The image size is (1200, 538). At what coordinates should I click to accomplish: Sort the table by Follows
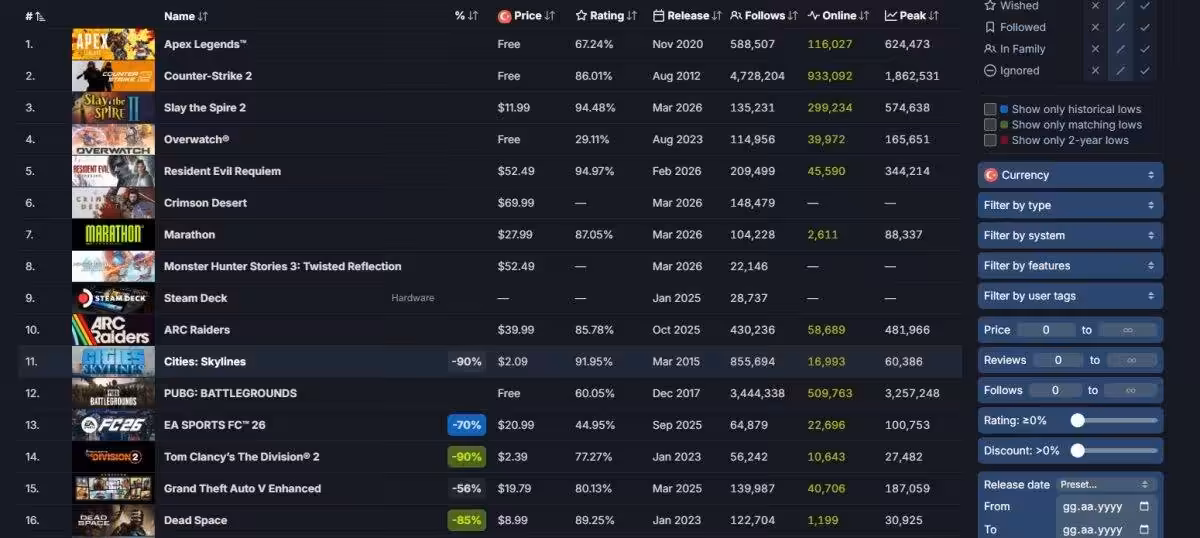765,16
